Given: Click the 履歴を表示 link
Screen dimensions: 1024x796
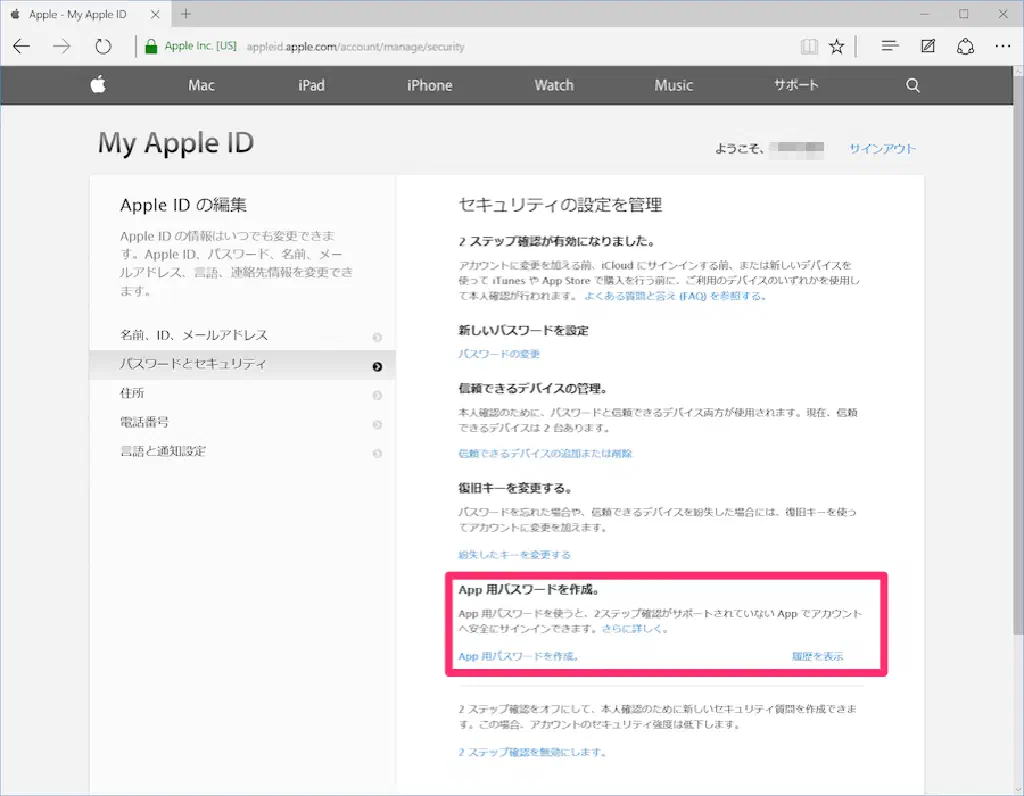Looking at the screenshot, I should (817, 657).
